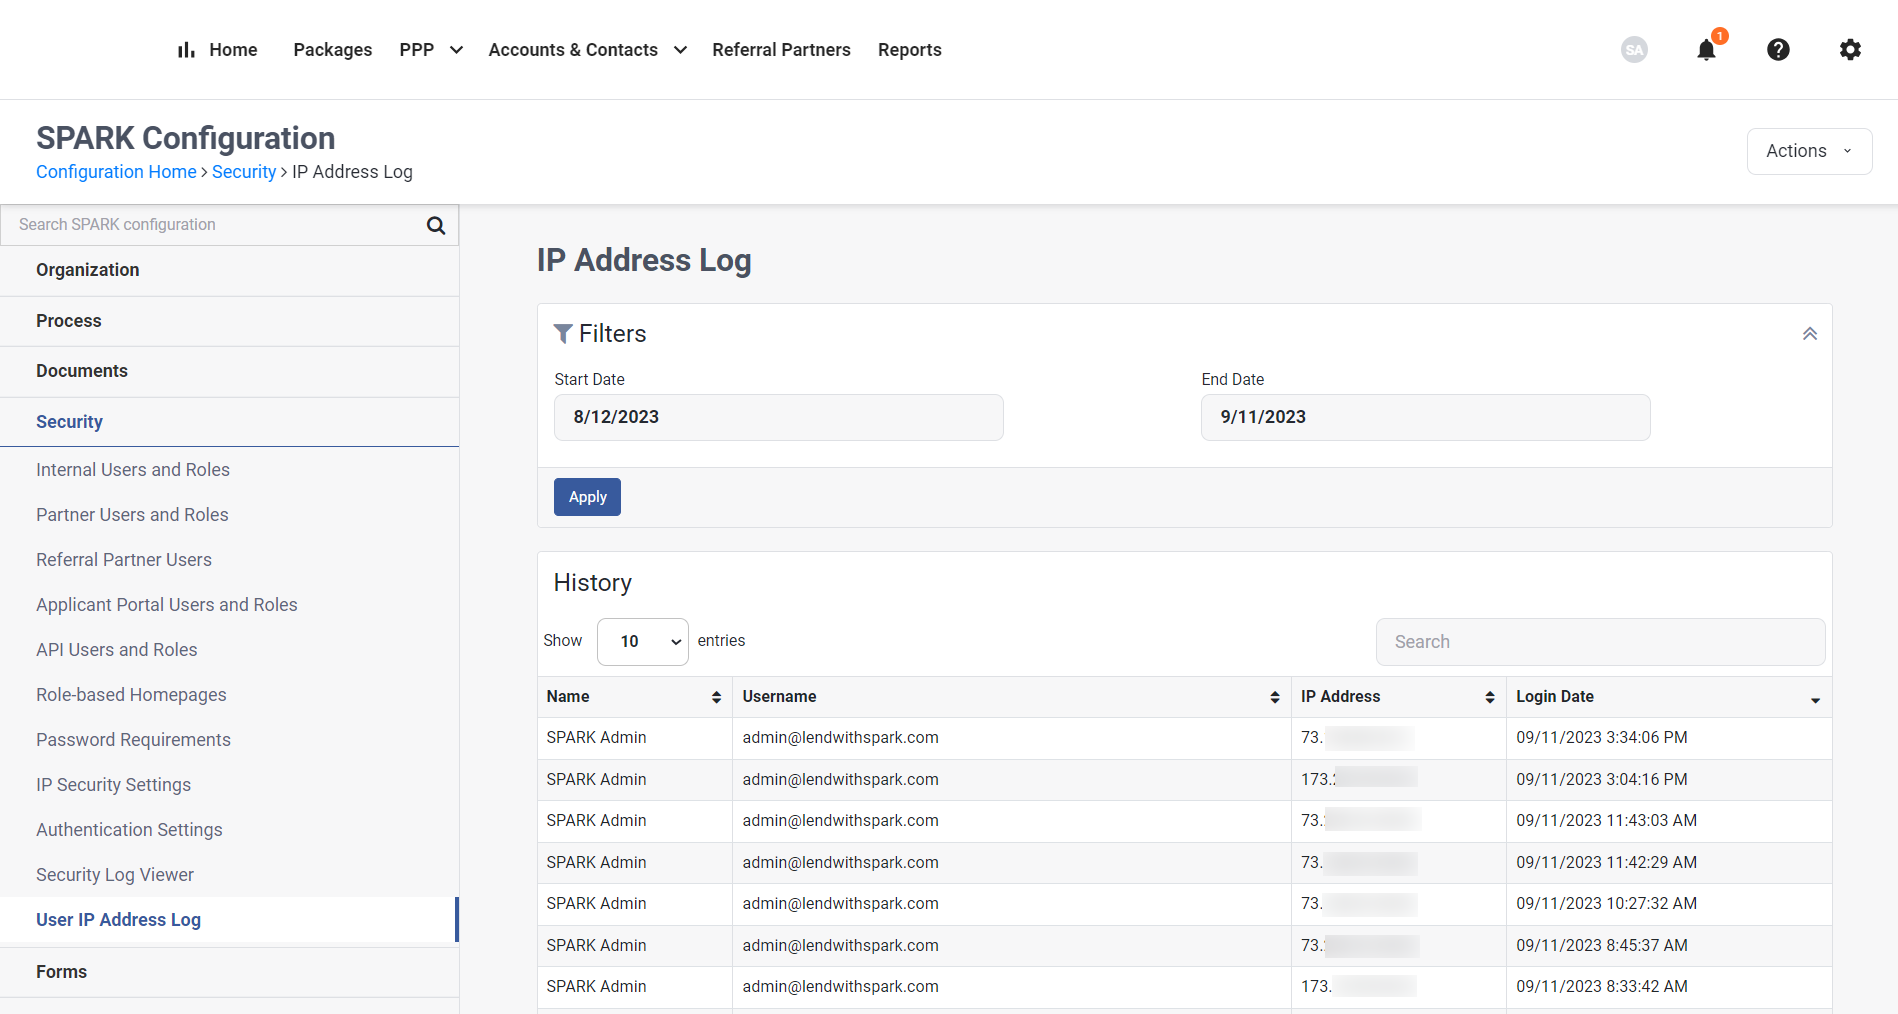Sort by Name column arrows
This screenshot has height=1014, width=1898.
716,697
